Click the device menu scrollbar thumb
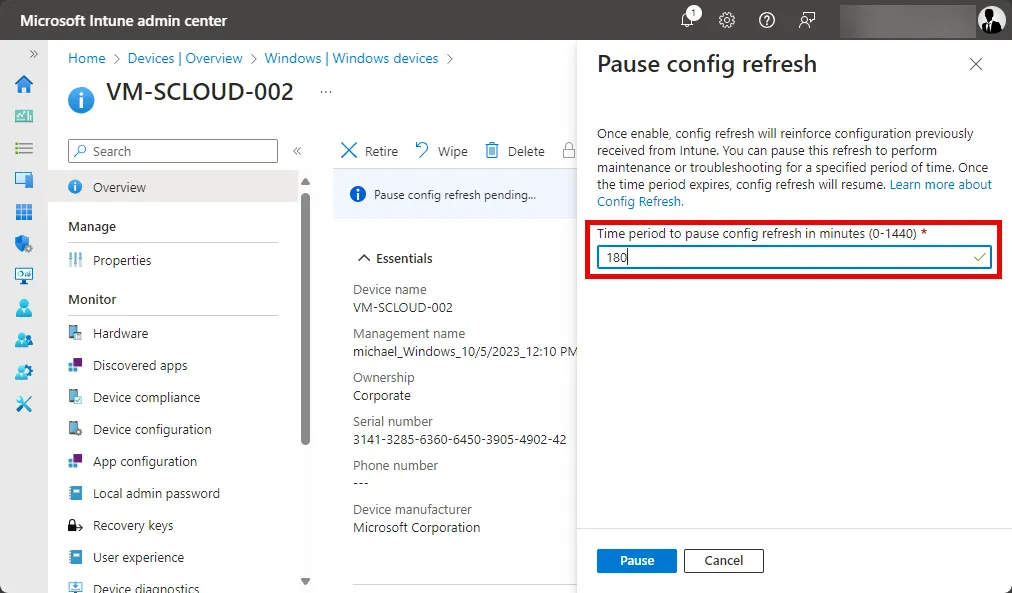 [305, 319]
